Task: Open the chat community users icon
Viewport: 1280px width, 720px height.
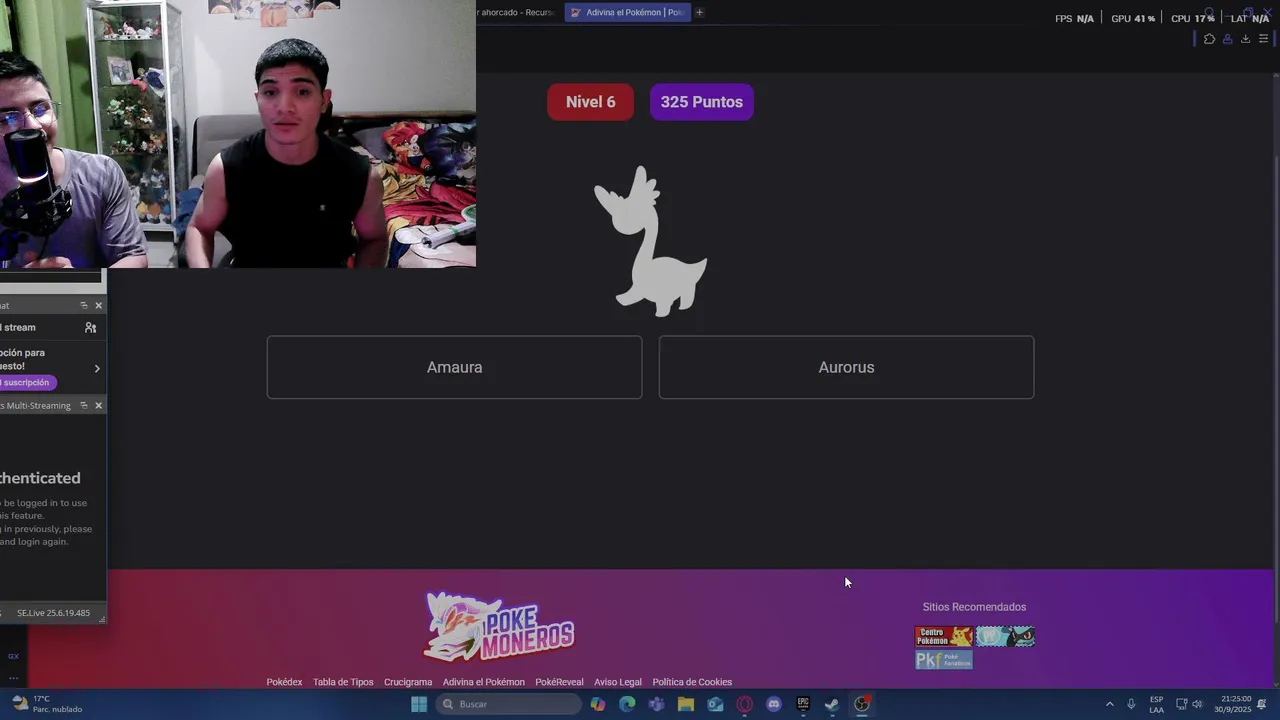Action: coord(91,327)
